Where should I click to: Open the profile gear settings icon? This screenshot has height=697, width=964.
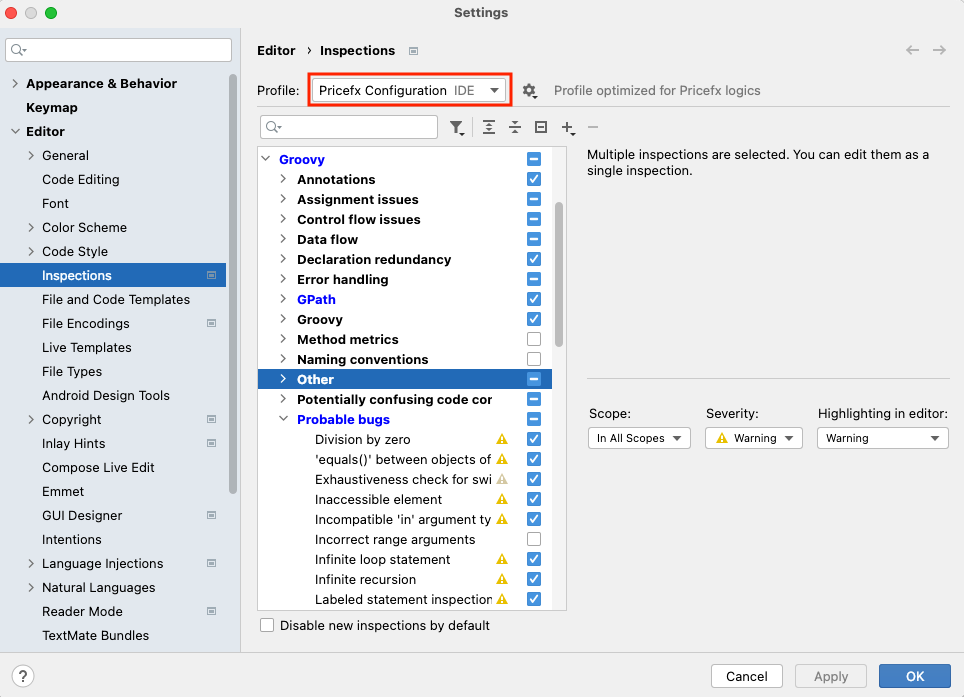click(x=529, y=91)
